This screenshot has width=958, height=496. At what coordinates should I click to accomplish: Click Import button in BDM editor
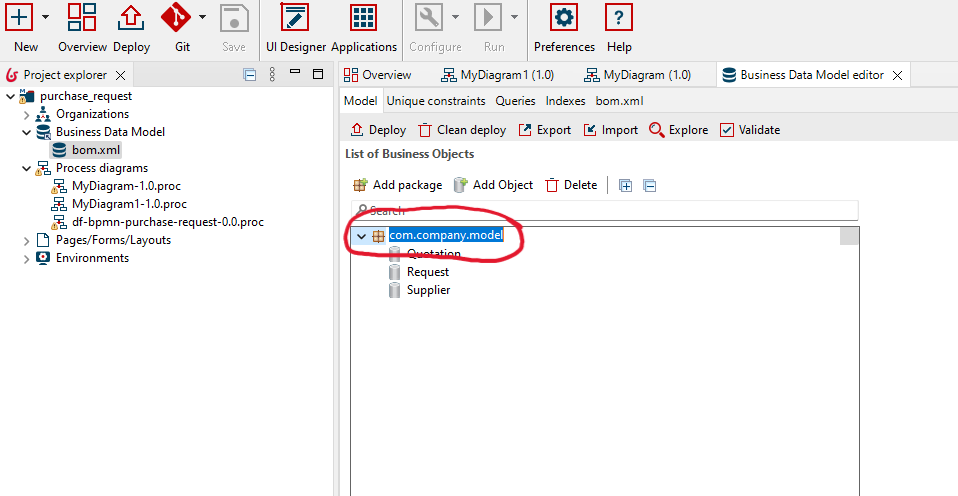tap(610, 130)
